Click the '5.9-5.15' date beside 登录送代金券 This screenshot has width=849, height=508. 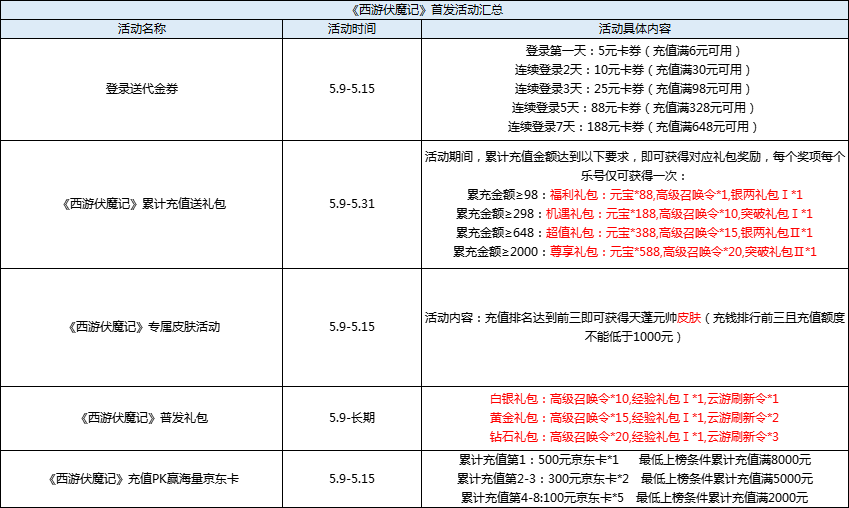tap(351, 89)
